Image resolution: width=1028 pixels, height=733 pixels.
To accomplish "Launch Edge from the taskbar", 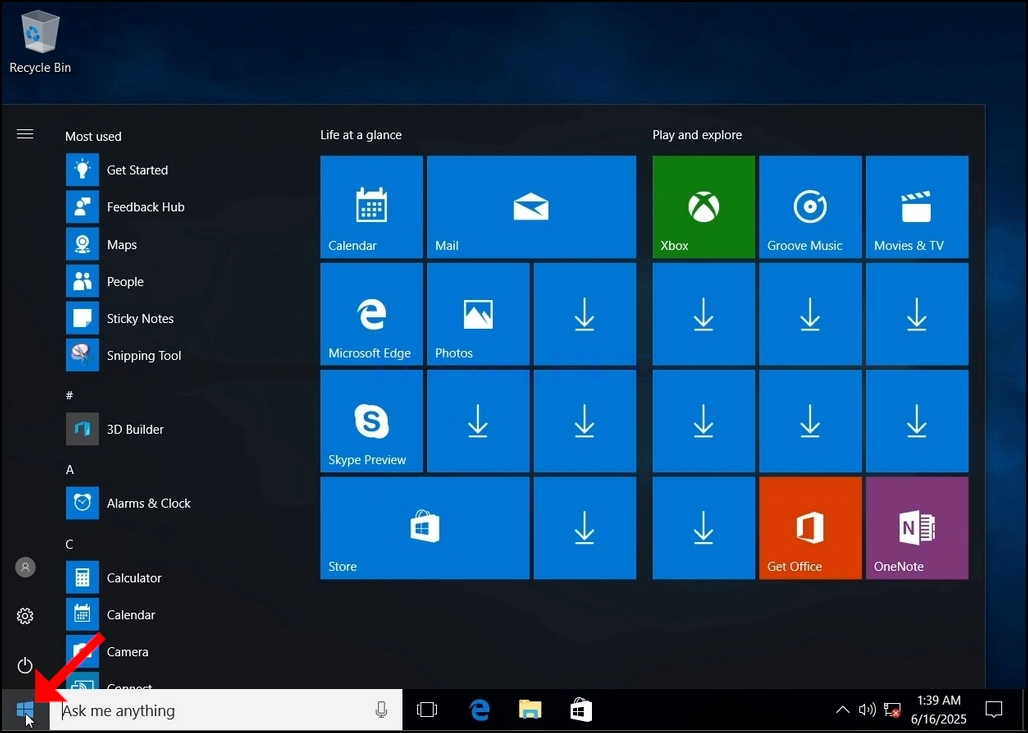I will (x=480, y=710).
